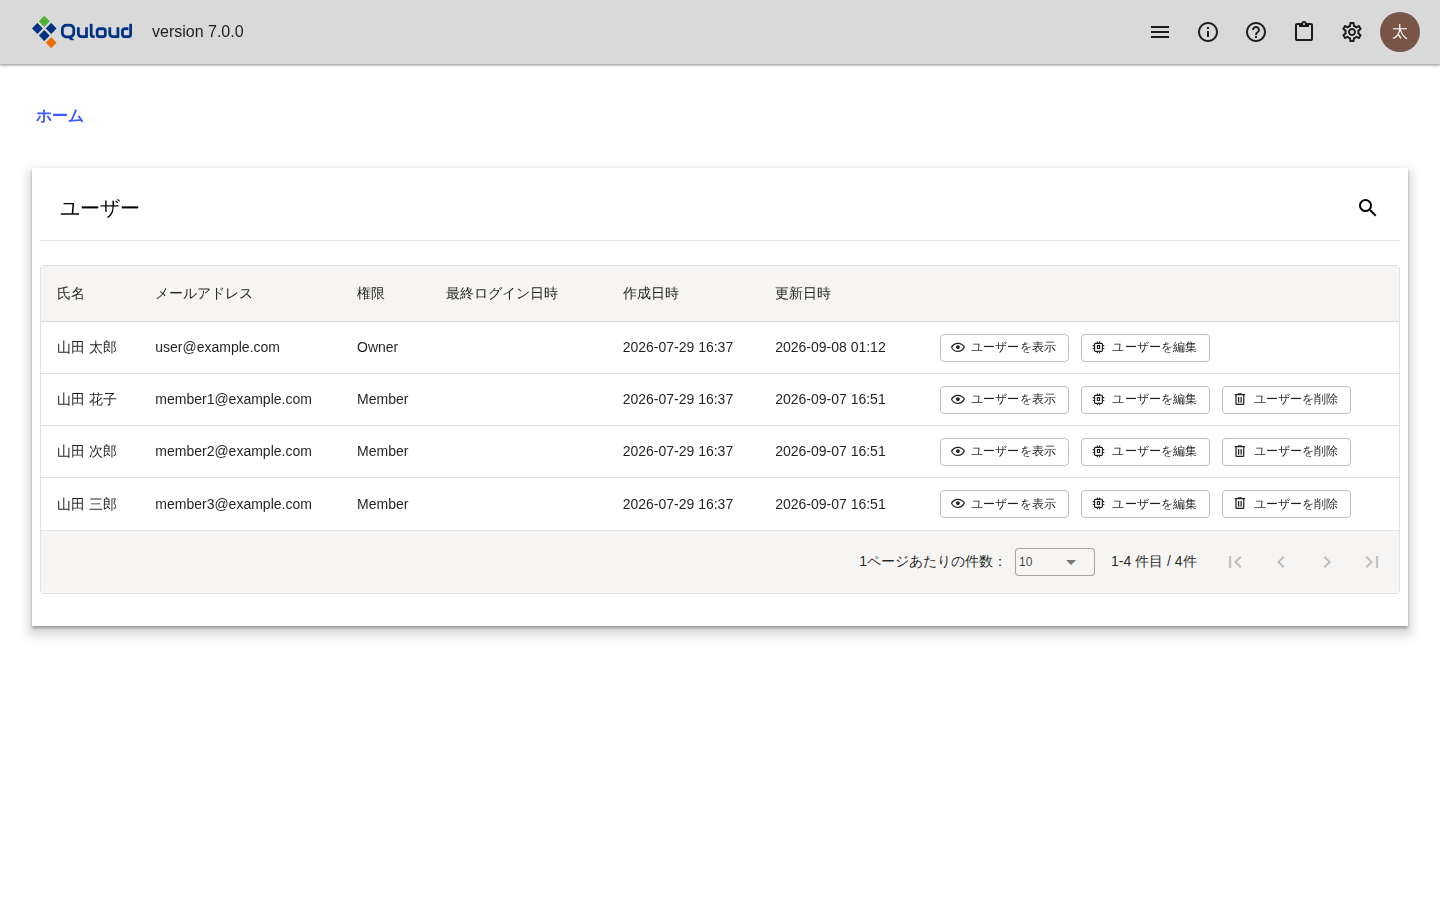Click the ホーム breadcrumb link
Screen dimensions: 1440x900
pos(60,116)
